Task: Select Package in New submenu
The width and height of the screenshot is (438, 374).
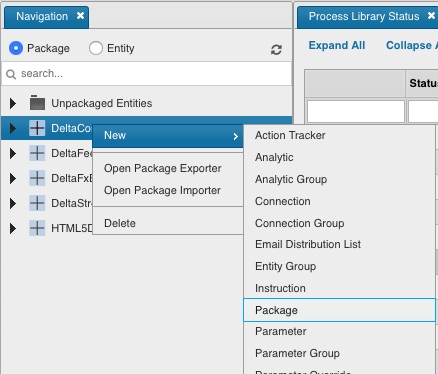Action: (339, 310)
